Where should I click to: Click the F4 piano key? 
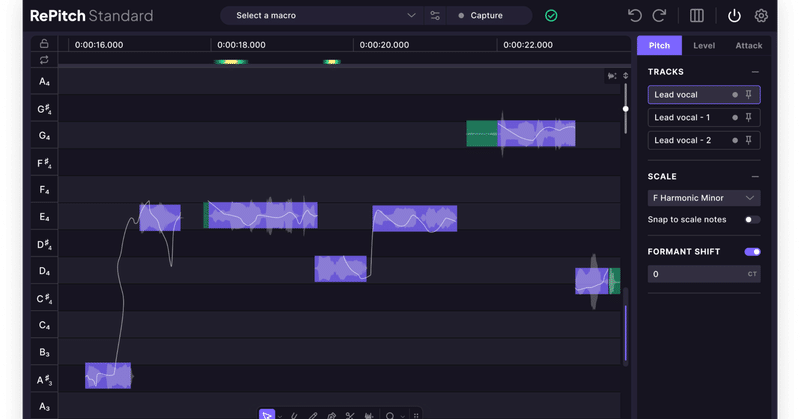(44, 190)
